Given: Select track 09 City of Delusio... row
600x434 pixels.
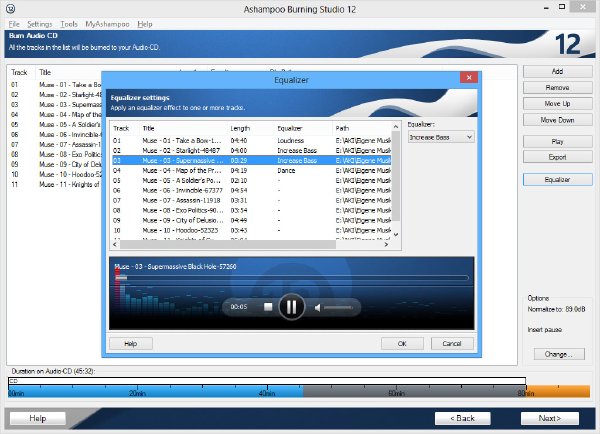Looking at the screenshot, I should coord(252,220).
